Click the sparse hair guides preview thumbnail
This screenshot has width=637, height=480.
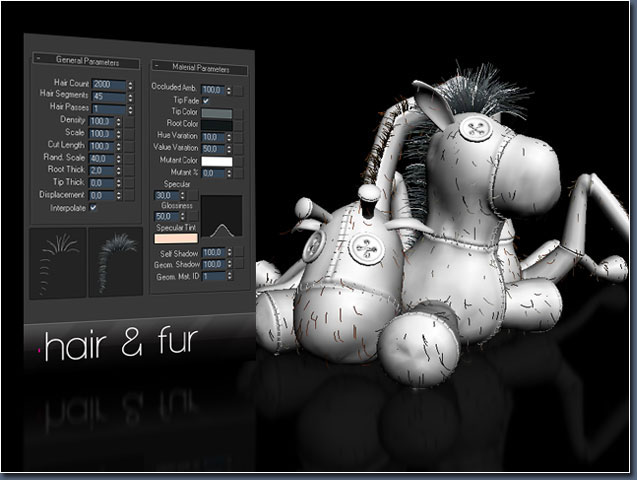[58, 263]
